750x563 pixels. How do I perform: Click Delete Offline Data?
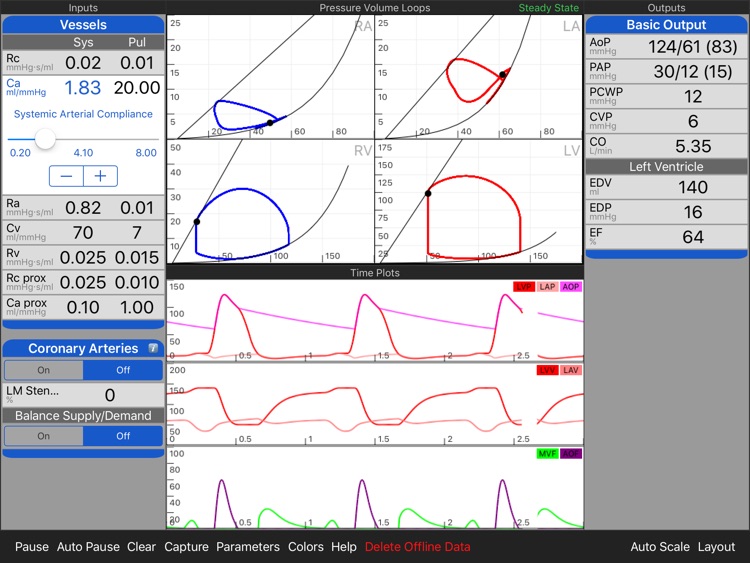pos(418,547)
